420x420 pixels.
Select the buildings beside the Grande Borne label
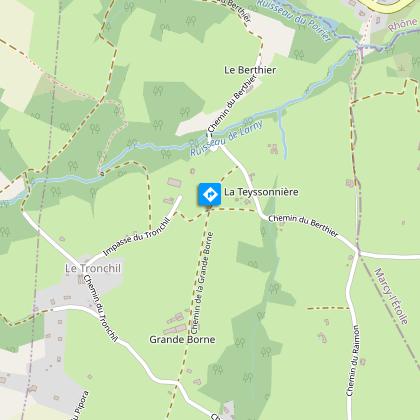tap(176, 324)
